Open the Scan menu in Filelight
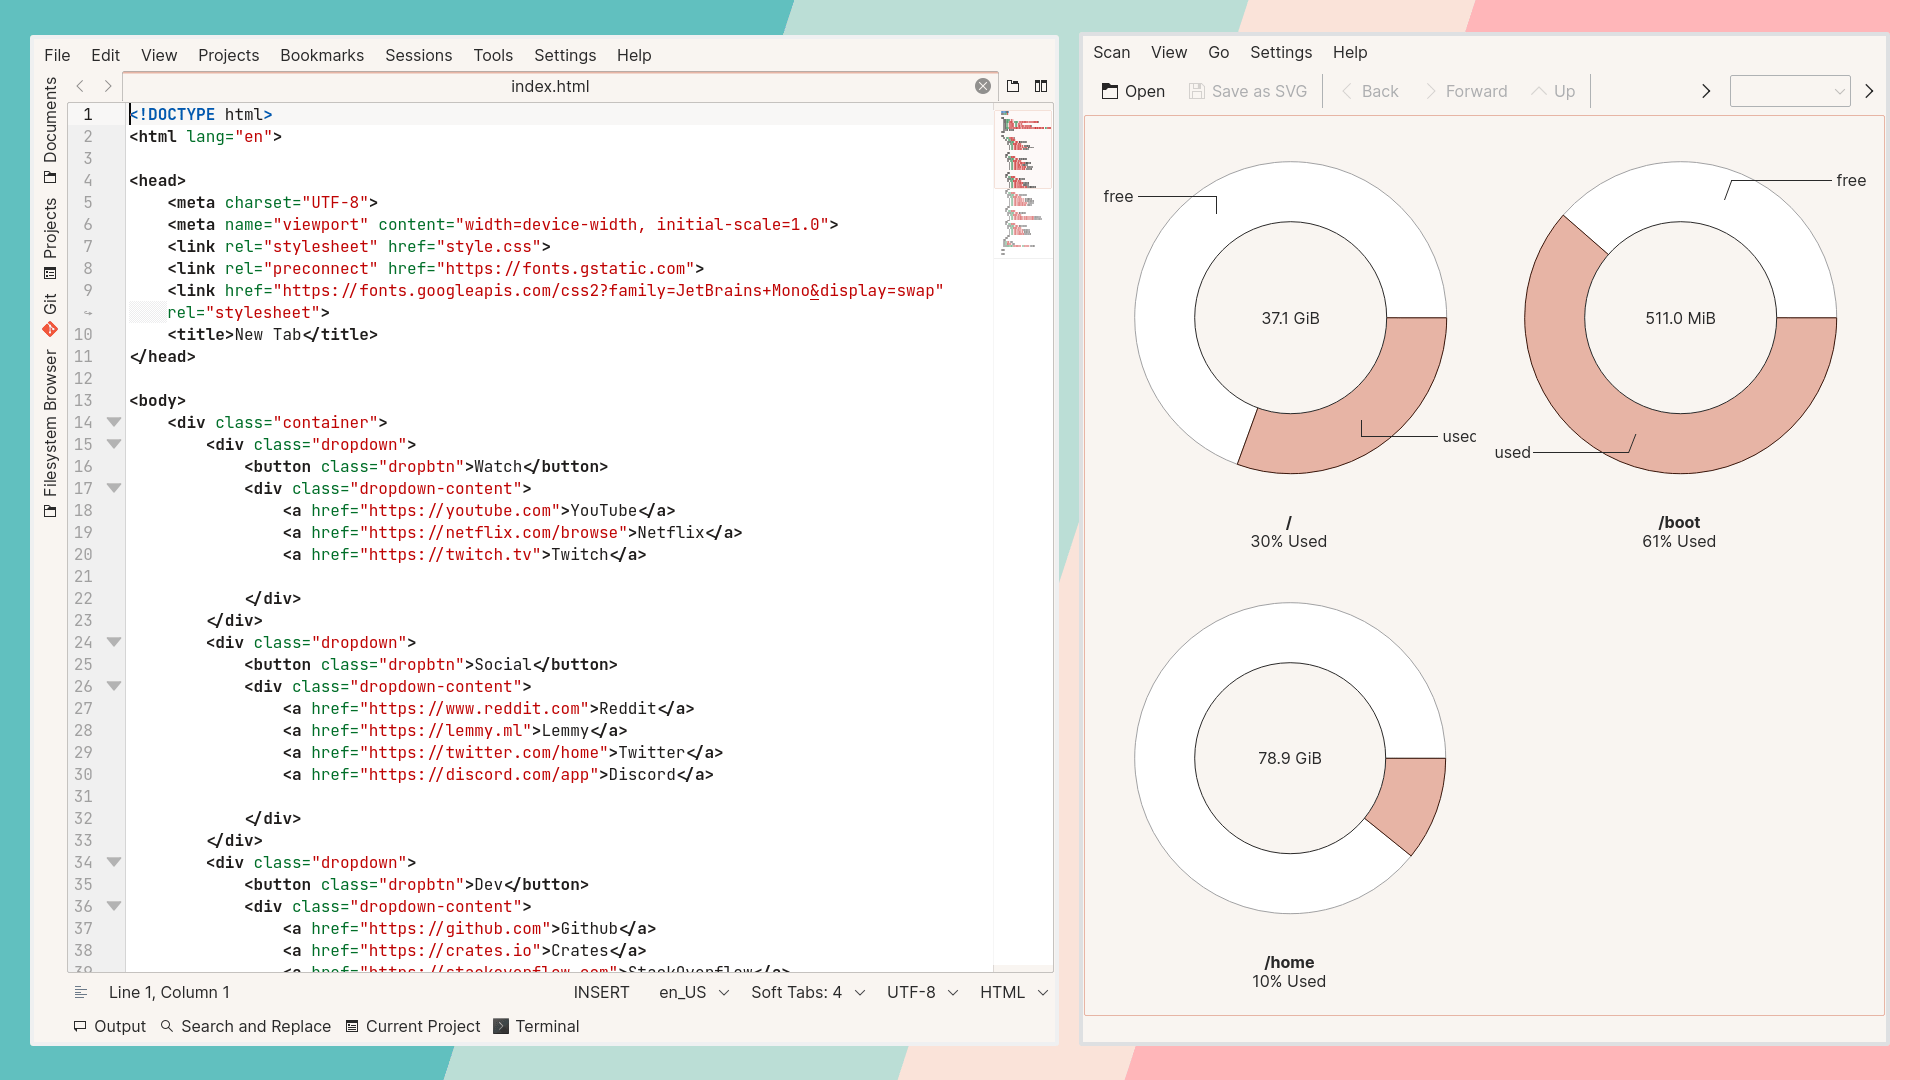The image size is (1920, 1080). coord(1111,52)
